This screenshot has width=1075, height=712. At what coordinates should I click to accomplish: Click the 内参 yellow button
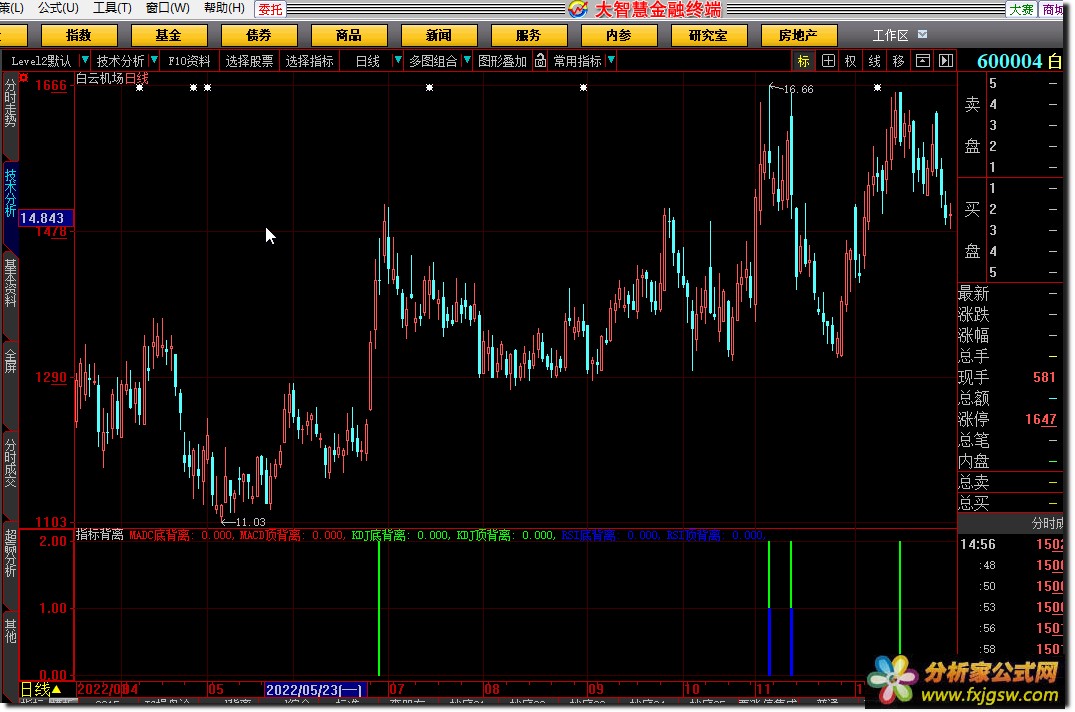[x=618, y=35]
